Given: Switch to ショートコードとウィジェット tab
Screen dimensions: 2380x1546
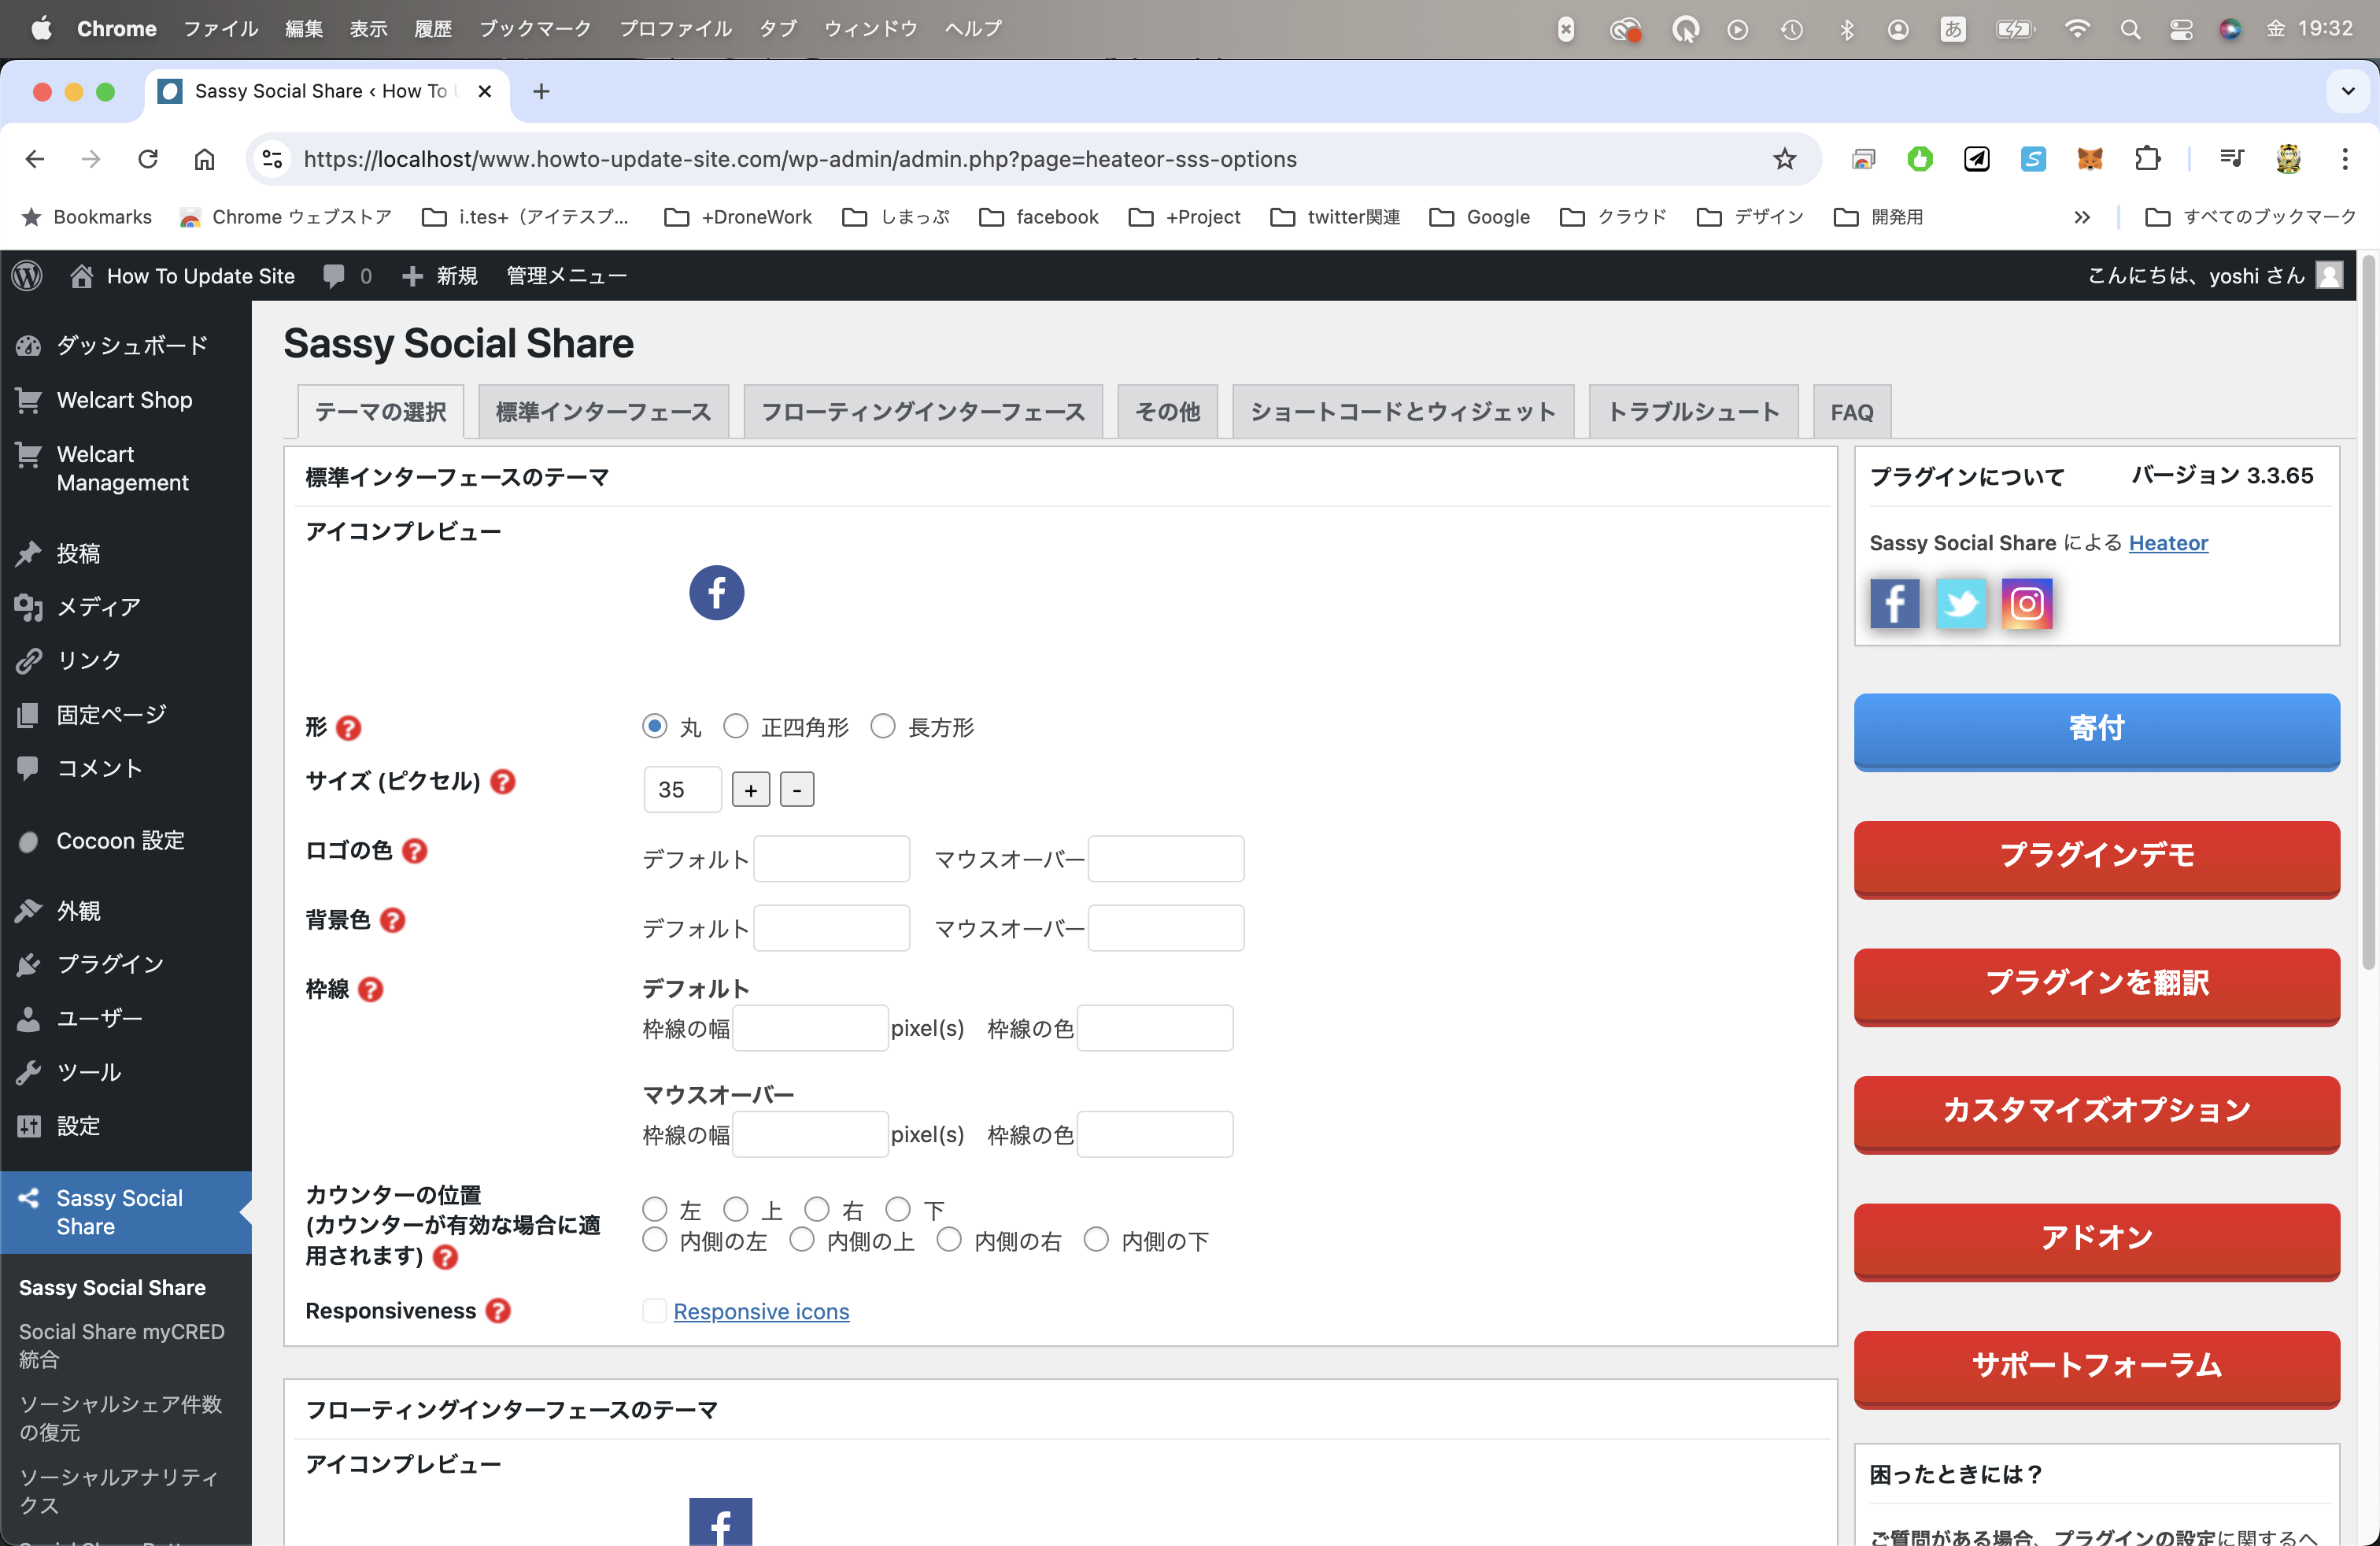Looking at the screenshot, I should point(1403,412).
